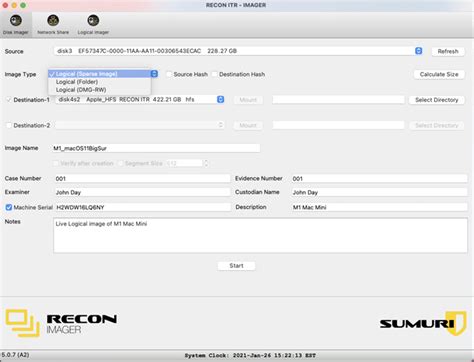
Task: Click the Evidence Number field
Action: click(379, 179)
